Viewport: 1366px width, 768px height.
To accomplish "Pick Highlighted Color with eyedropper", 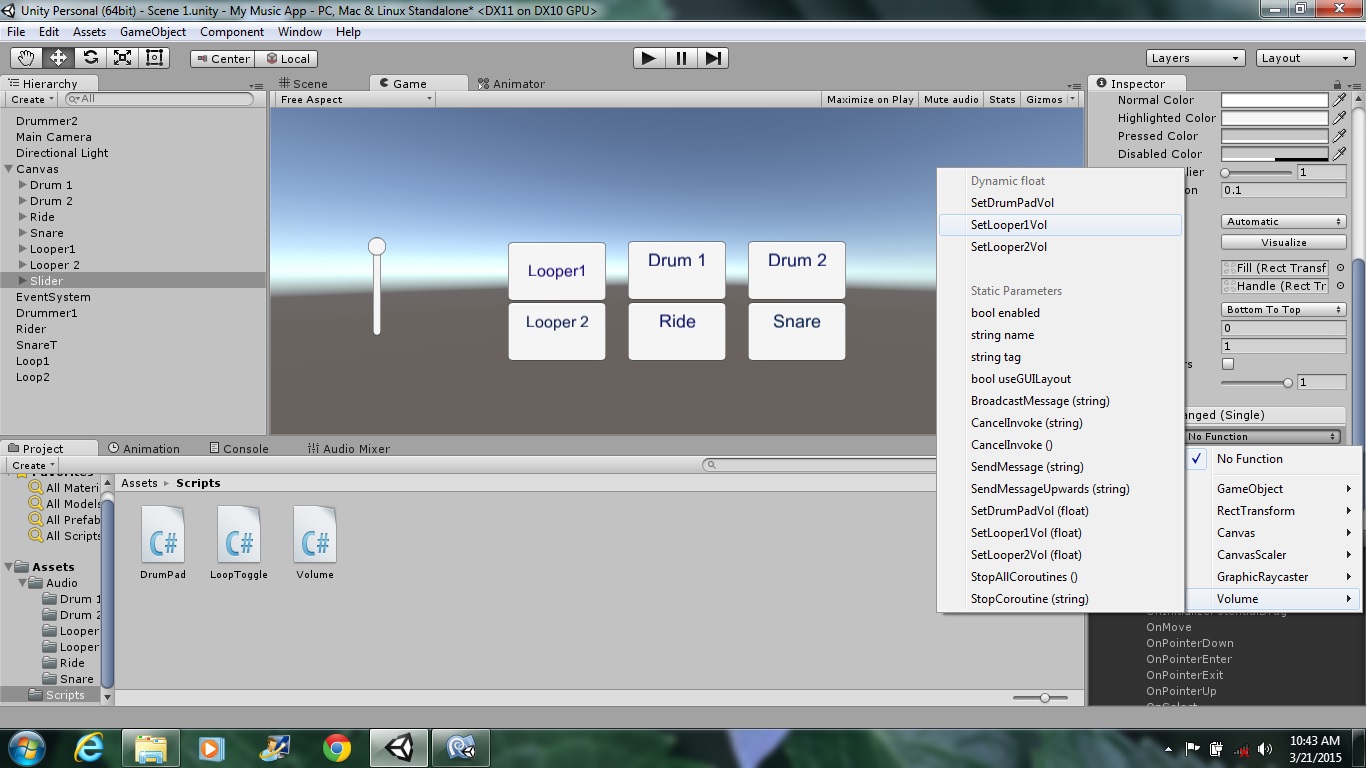I will pos(1339,118).
